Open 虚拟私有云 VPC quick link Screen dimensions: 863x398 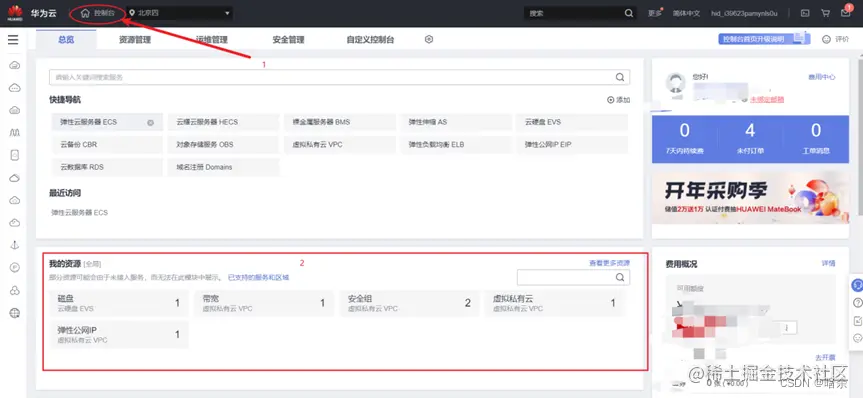(340, 145)
